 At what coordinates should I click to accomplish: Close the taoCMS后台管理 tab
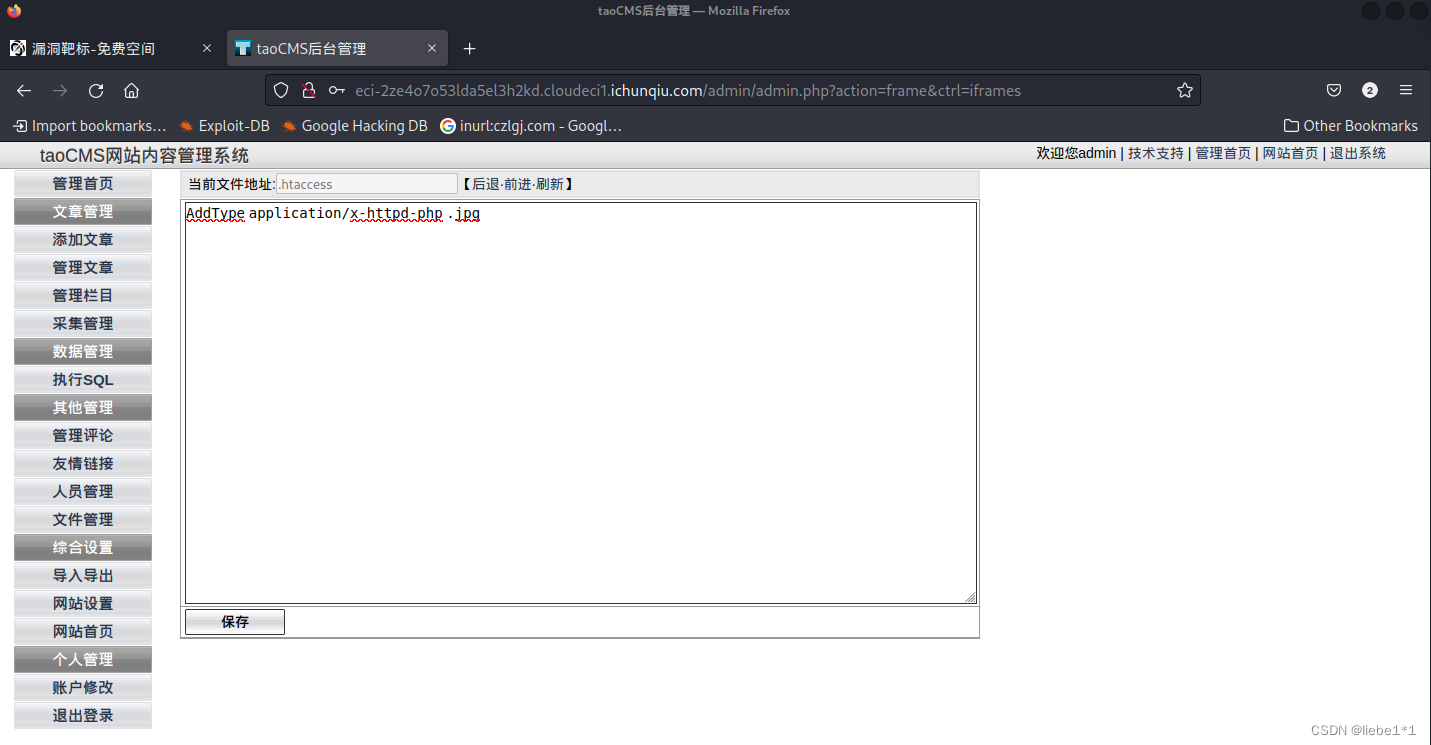[432, 48]
